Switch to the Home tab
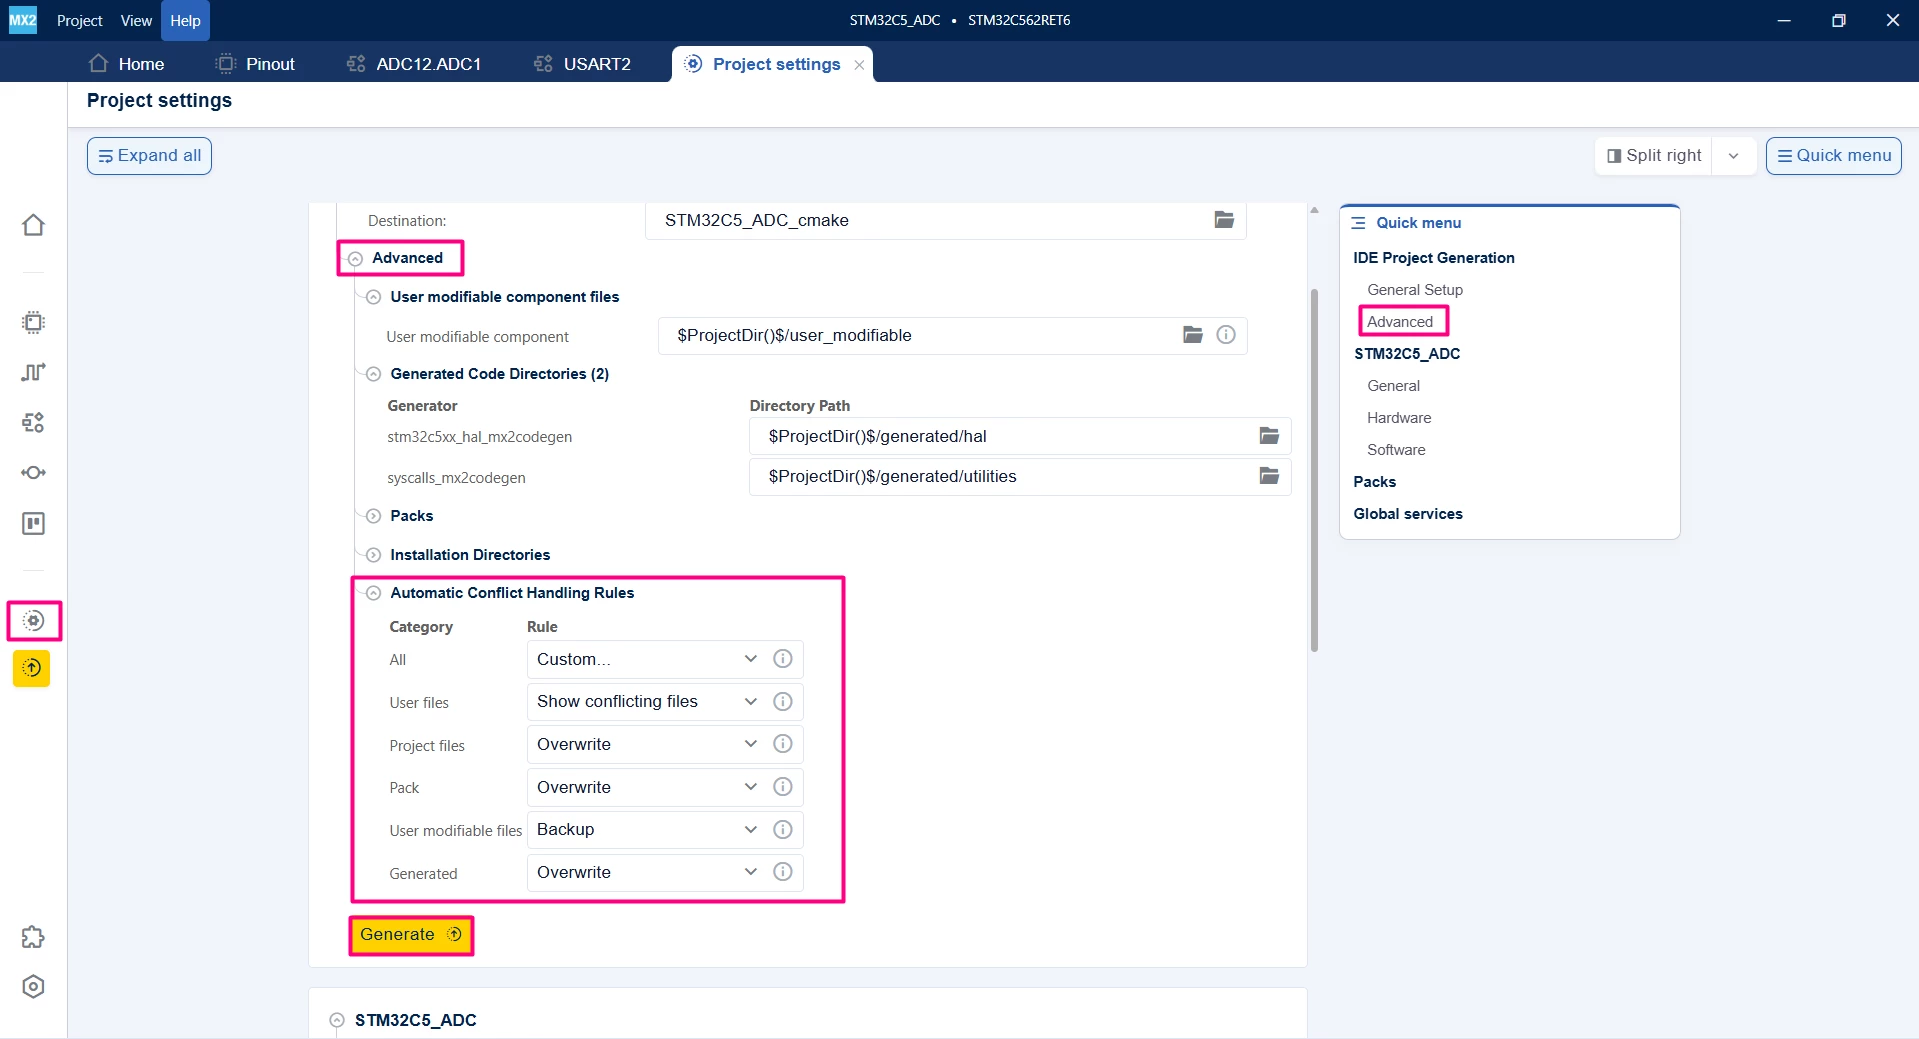The width and height of the screenshot is (1919, 1039). coord(126,64)
